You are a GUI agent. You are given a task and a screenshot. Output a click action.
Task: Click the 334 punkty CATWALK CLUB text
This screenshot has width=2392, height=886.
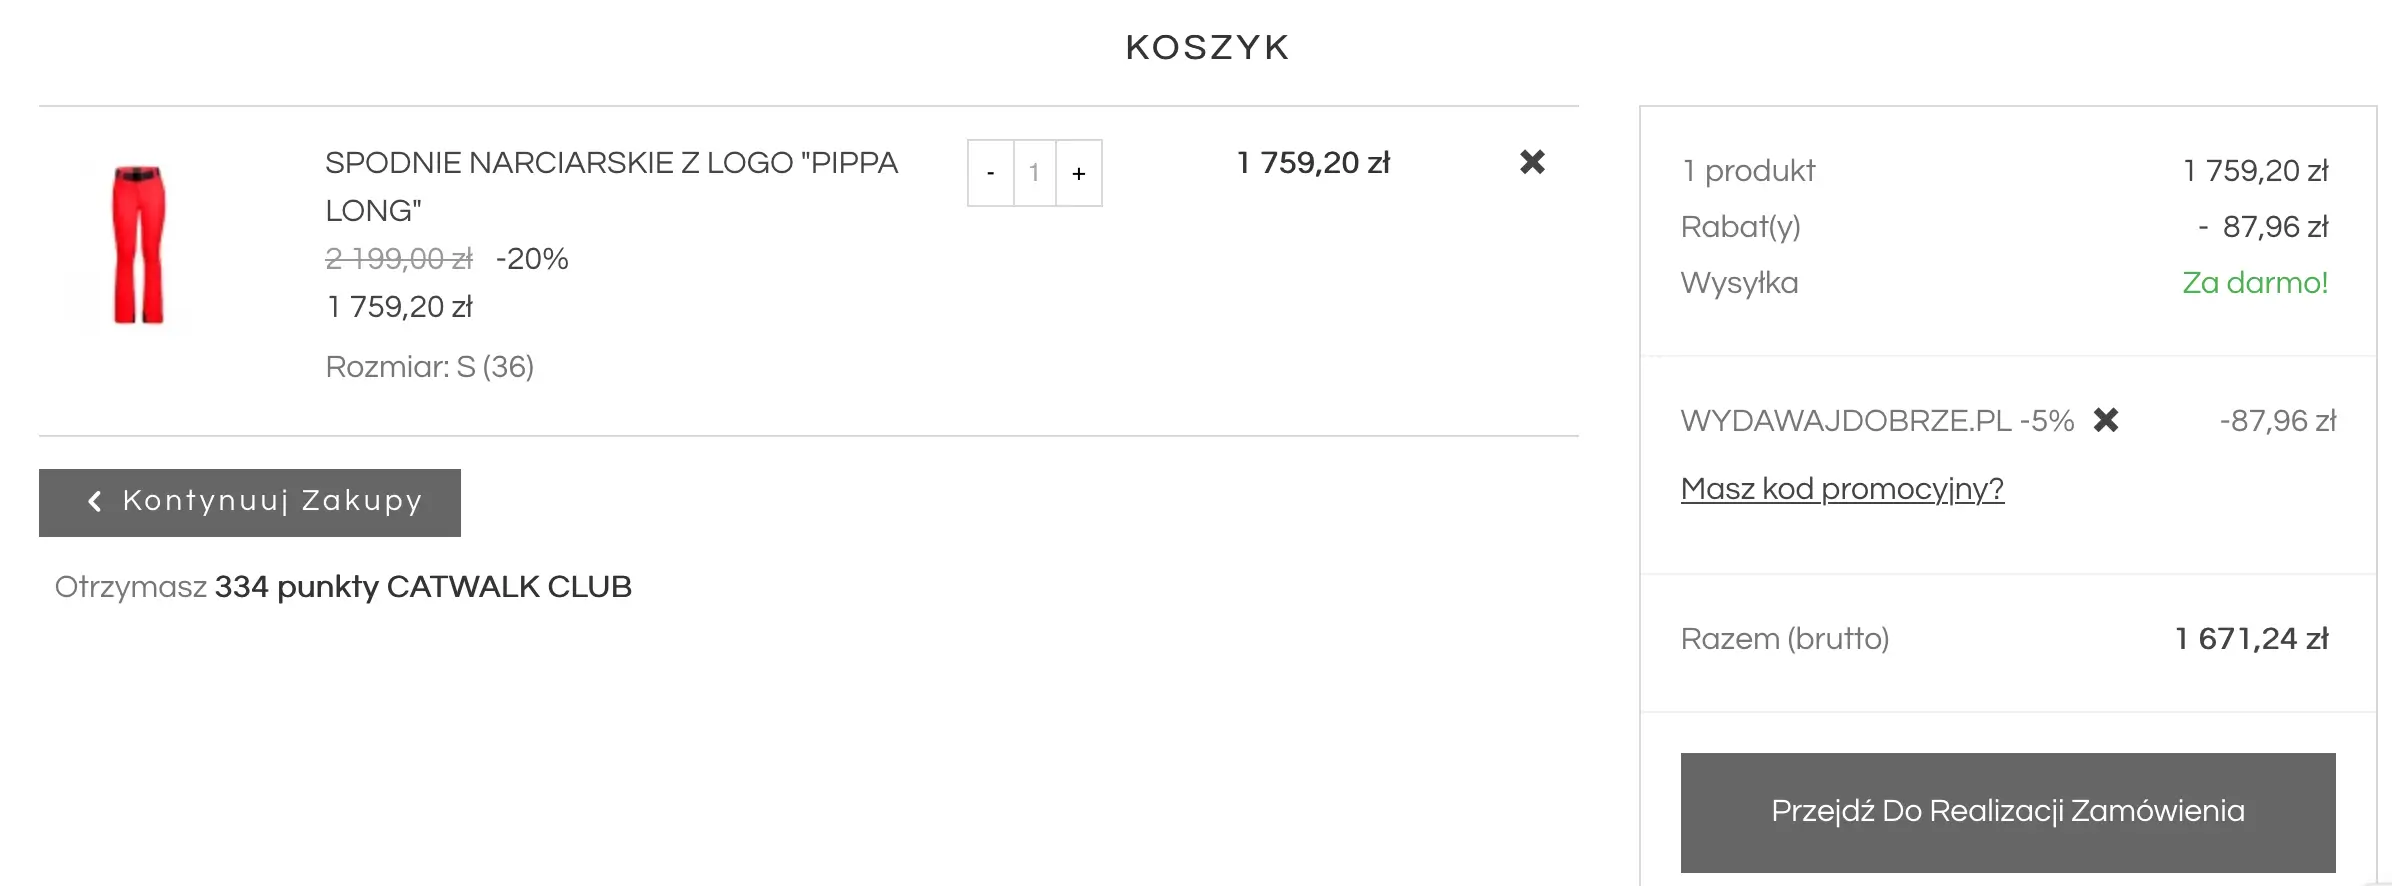(x=423, y=587)
